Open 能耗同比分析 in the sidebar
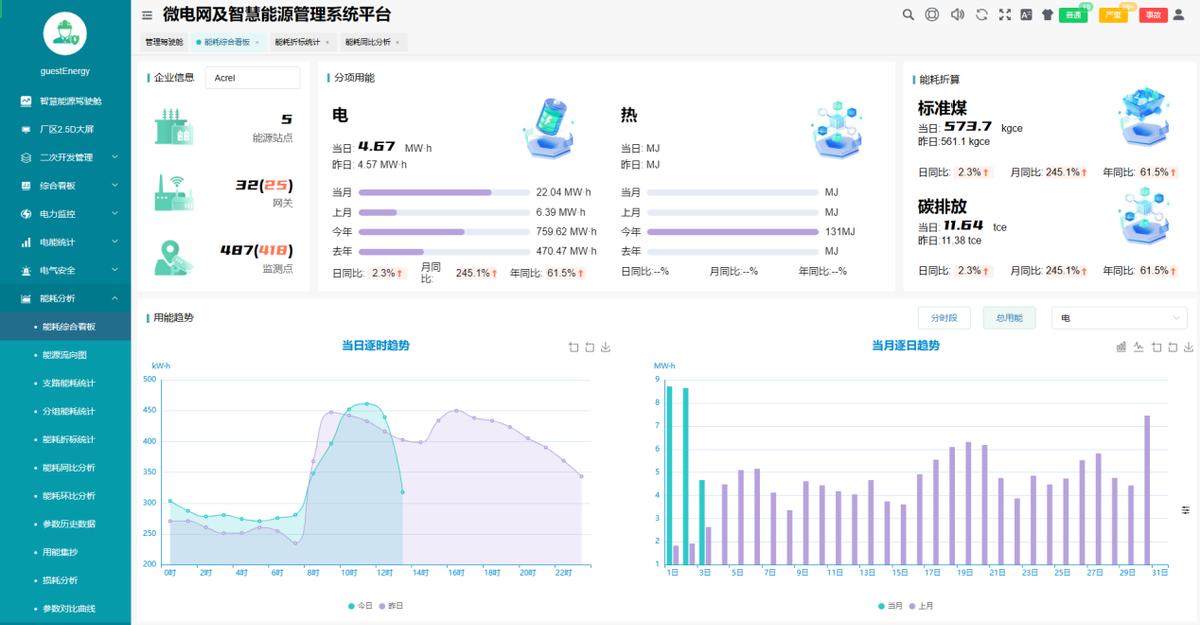The height and width of the screenshot is (625, 1200). [x=65, y=467]
